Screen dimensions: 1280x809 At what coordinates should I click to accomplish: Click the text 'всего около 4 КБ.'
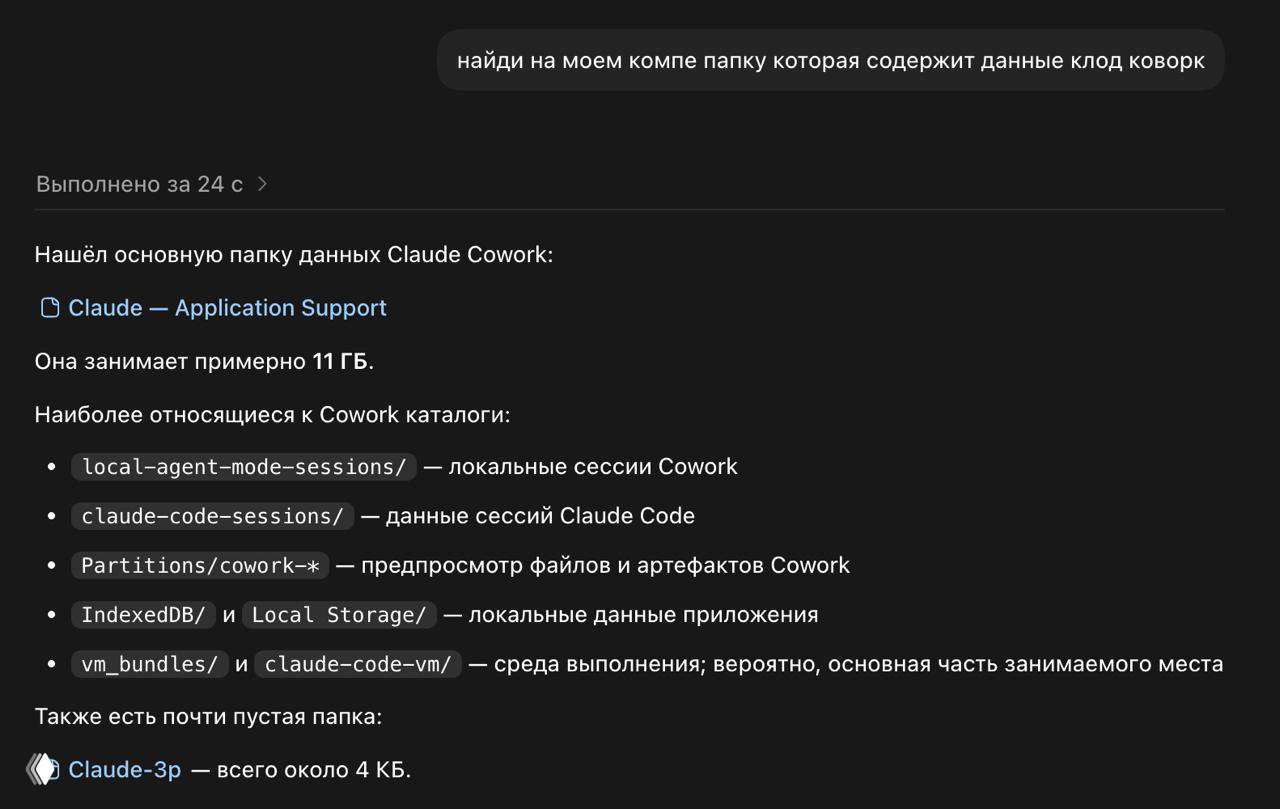[x=314, y=770]
